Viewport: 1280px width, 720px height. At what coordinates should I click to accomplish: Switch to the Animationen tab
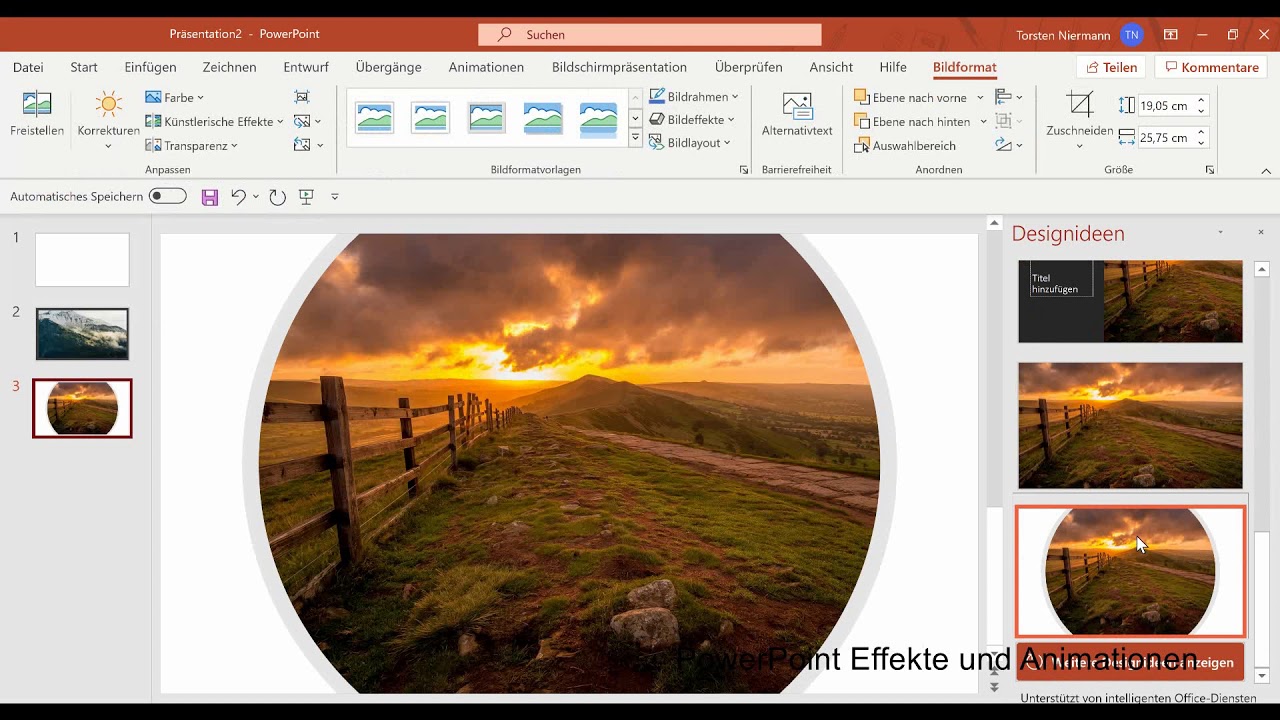tap(486, 67)
